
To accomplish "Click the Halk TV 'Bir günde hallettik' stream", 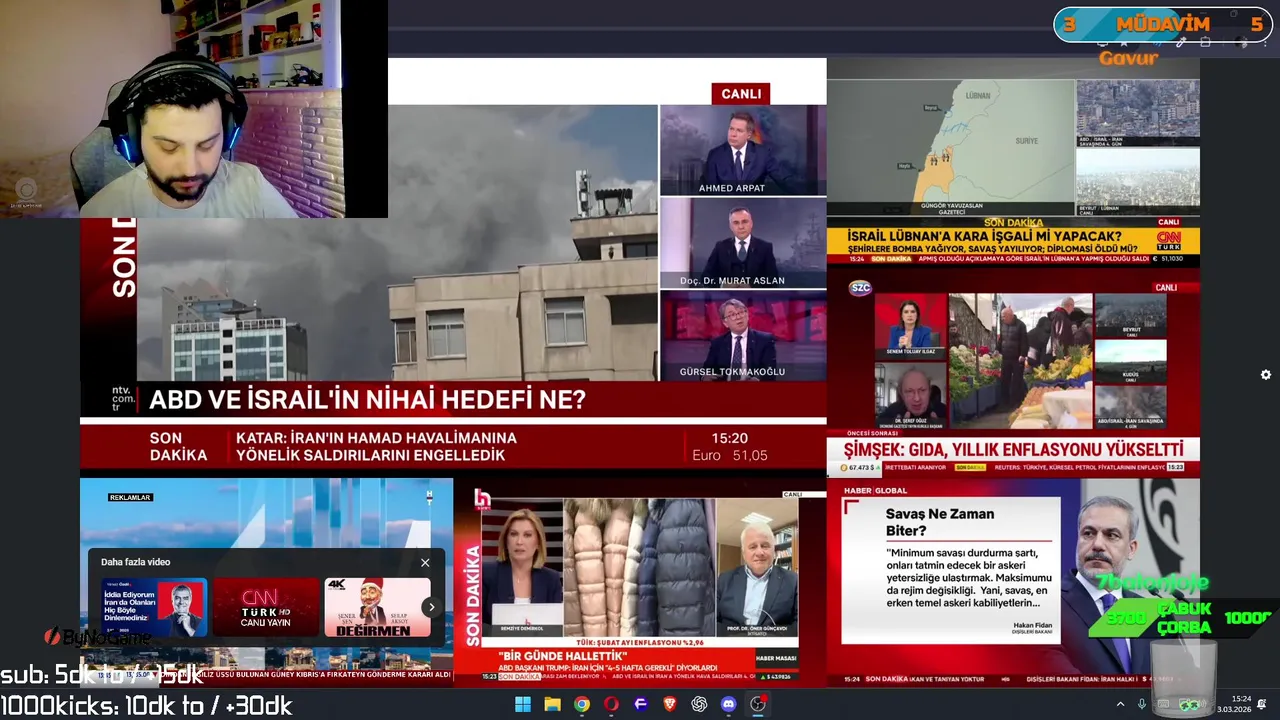I will tap(640, 583).
